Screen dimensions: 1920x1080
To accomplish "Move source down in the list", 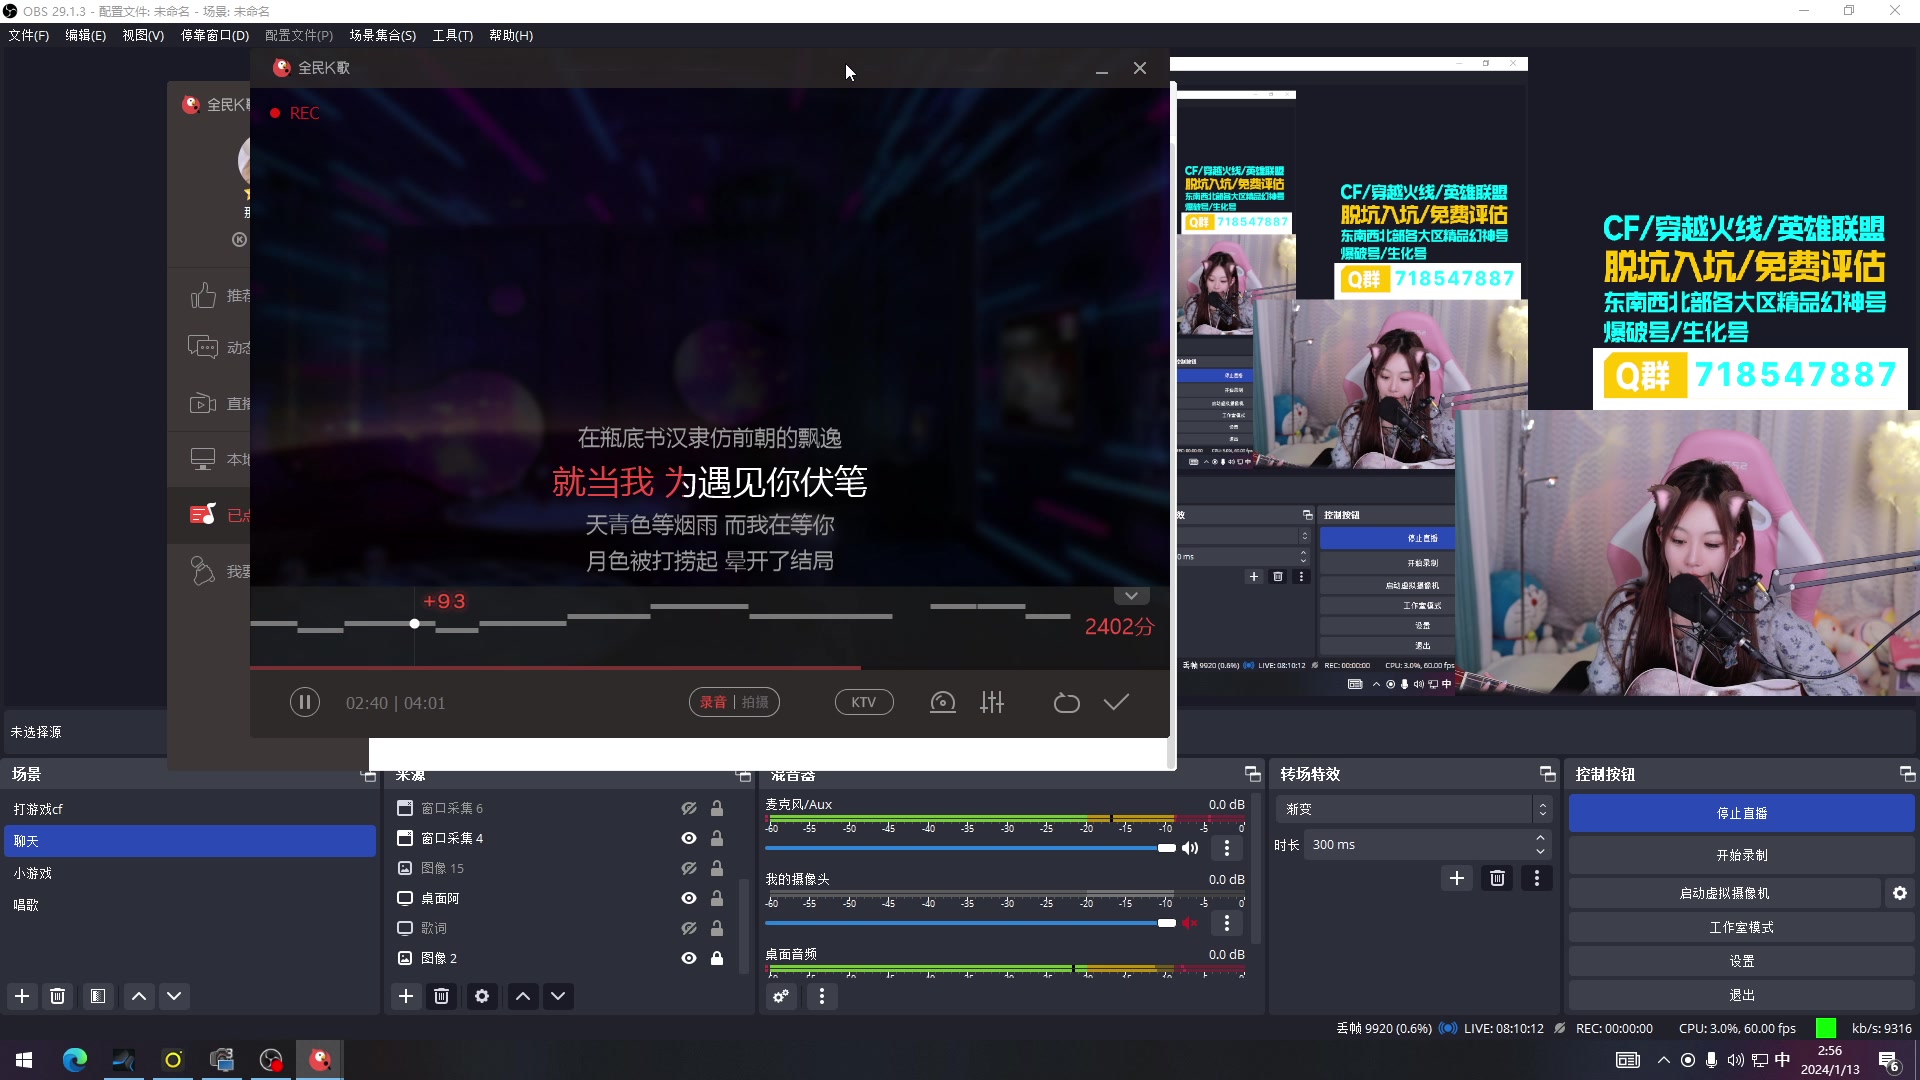I will click(558, 996).
